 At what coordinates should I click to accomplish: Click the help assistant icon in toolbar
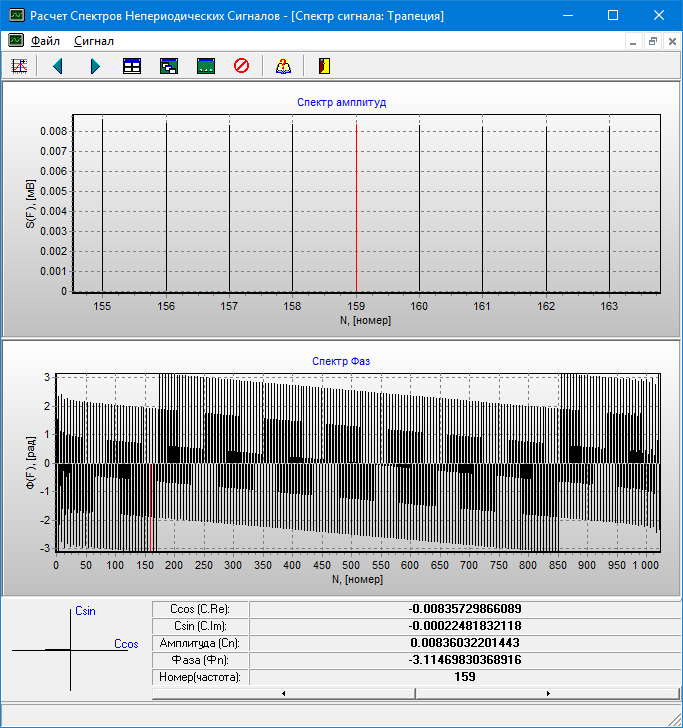(283, 66)
